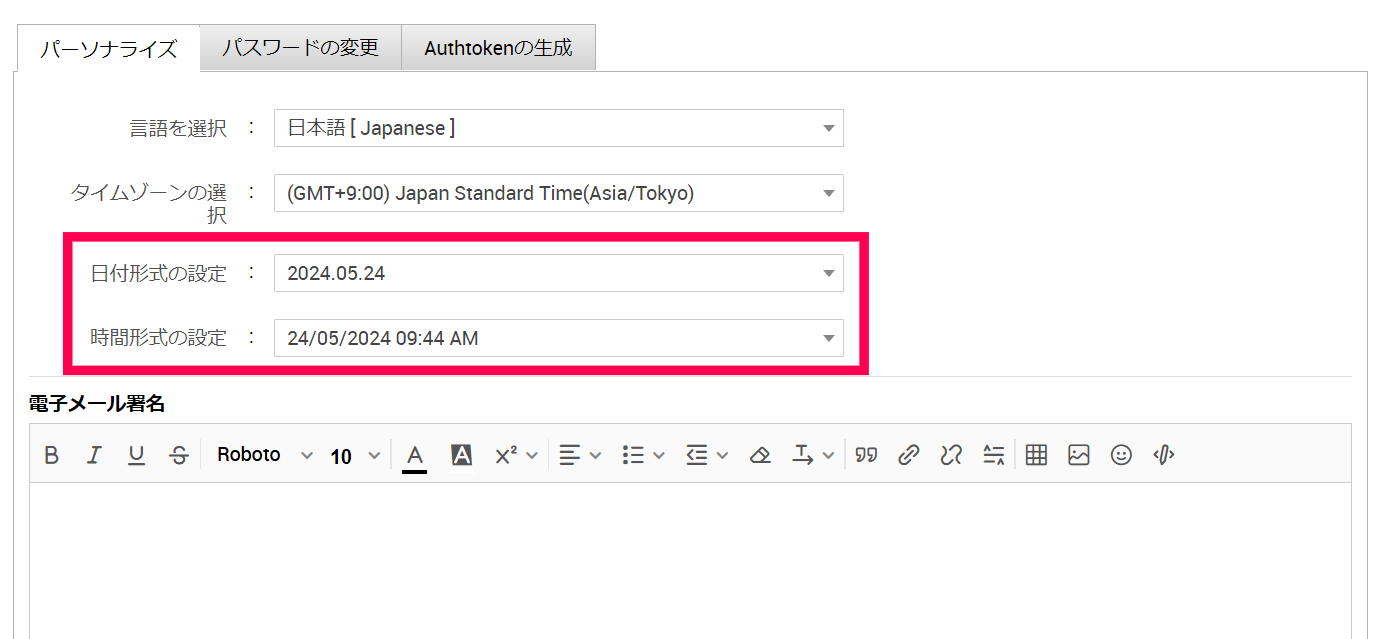Click the 時間形式の設定 label
The image size is (1396, 639).
pos(159,338)
